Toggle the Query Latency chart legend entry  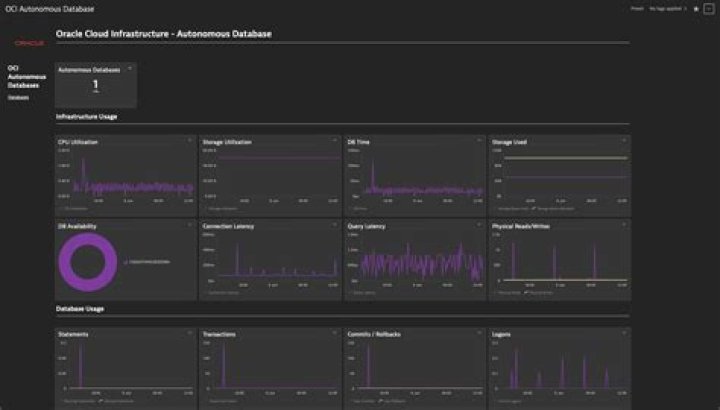pos(362,293)
